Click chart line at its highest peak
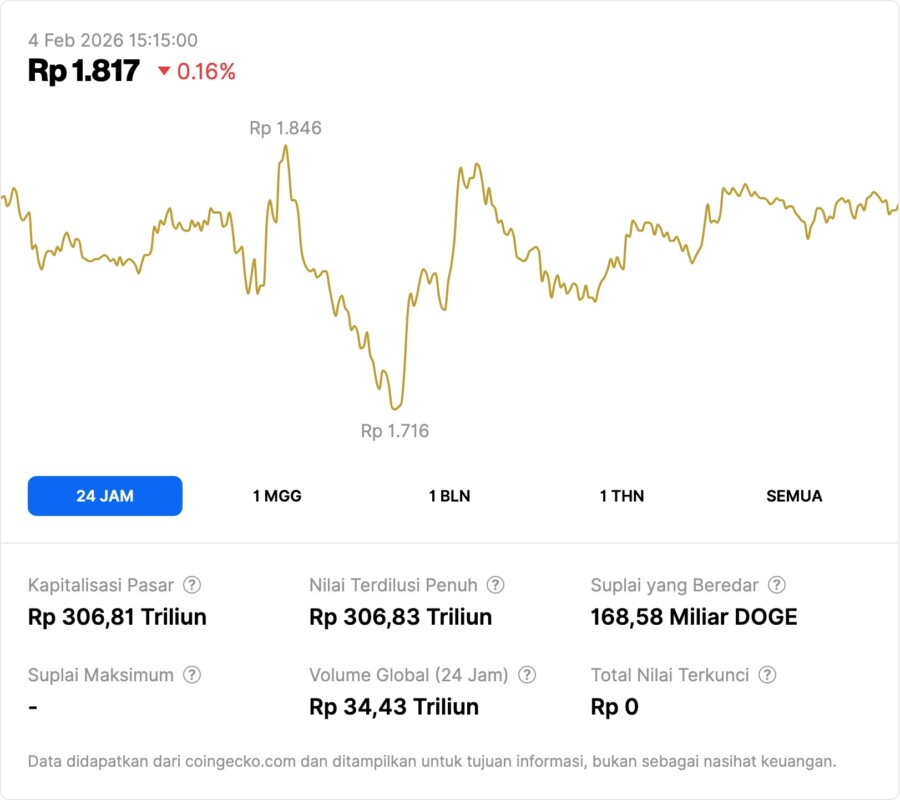Image resolution: width=900 pixels, height=800 pixels. (286, 146)
